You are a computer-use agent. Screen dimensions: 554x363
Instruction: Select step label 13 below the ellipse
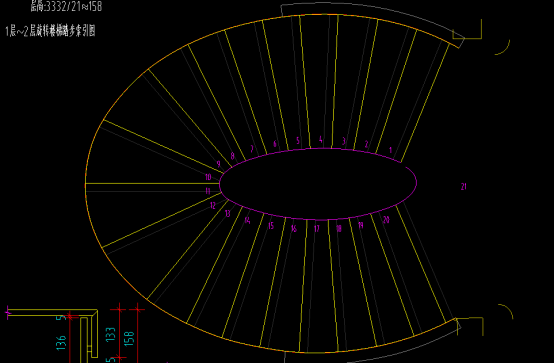coord(228,213)
